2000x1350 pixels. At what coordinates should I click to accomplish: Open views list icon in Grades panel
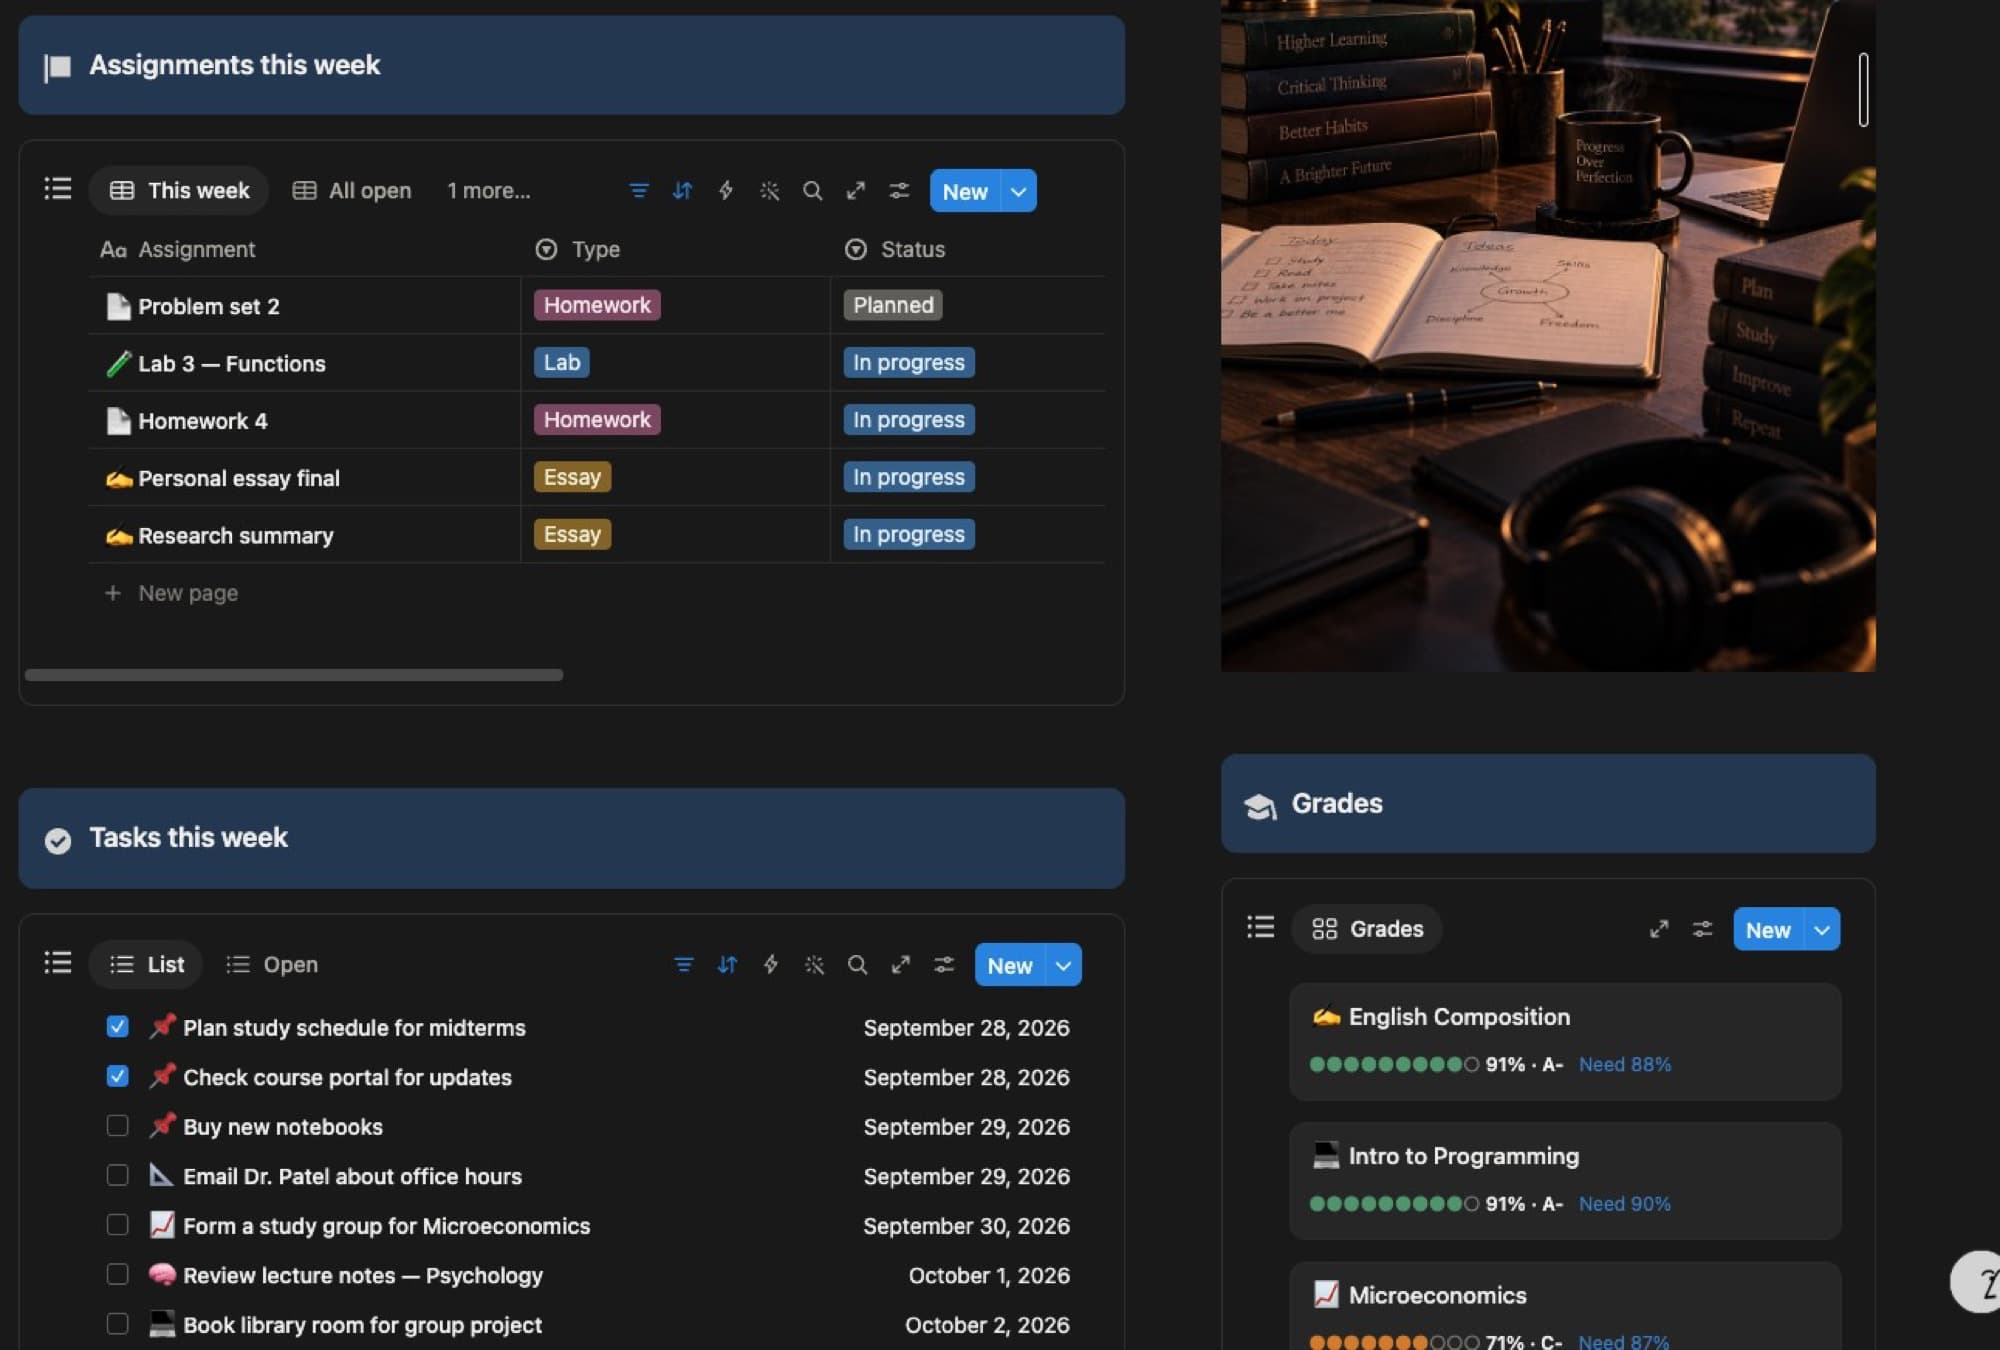point(1261,927)
